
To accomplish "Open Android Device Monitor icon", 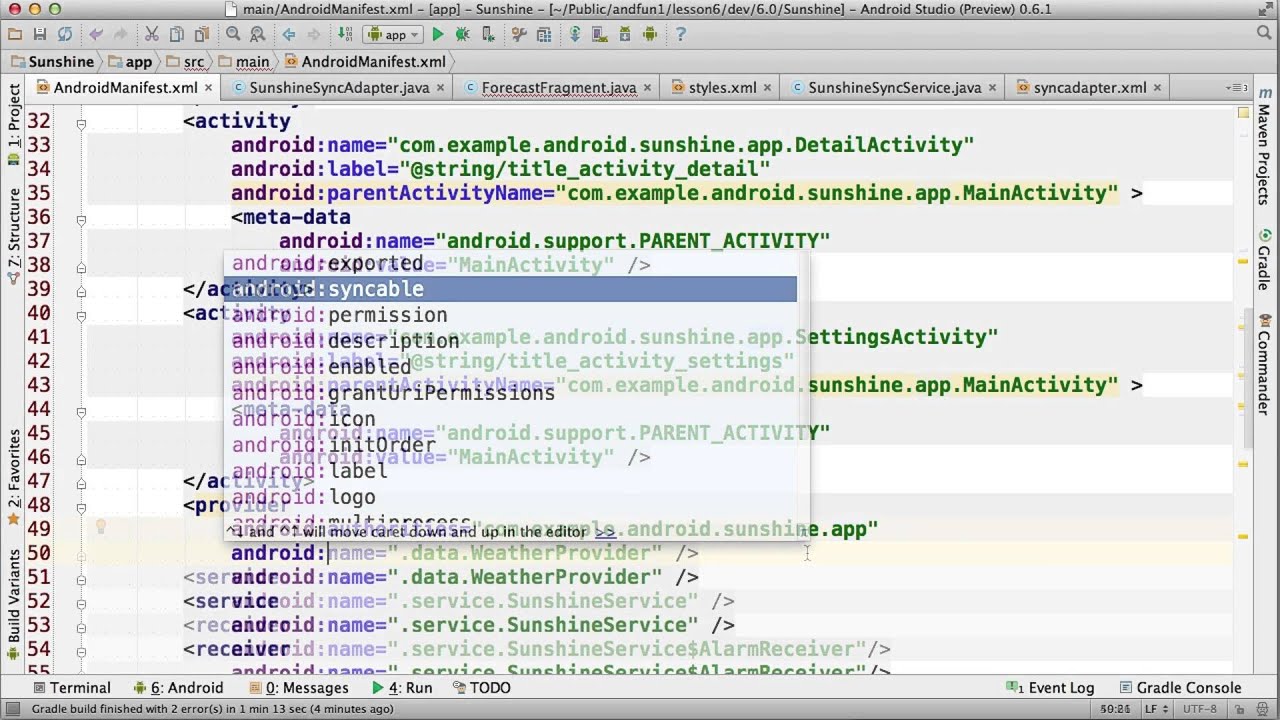I will pyautogui.click(x=650, y=34).
